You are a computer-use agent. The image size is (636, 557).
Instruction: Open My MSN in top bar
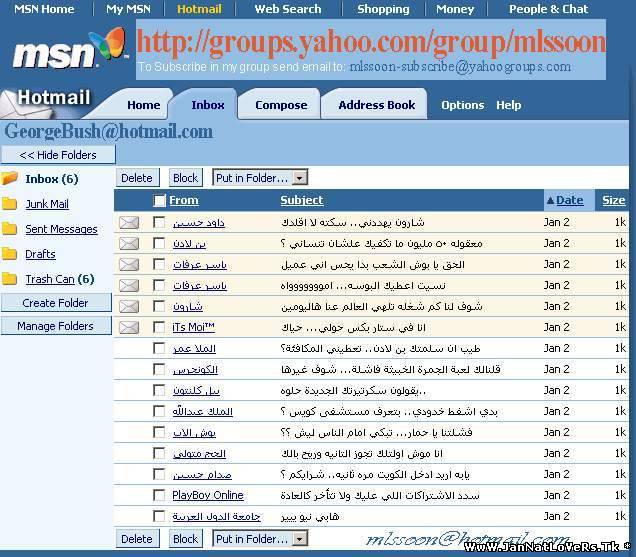(128, 9)
